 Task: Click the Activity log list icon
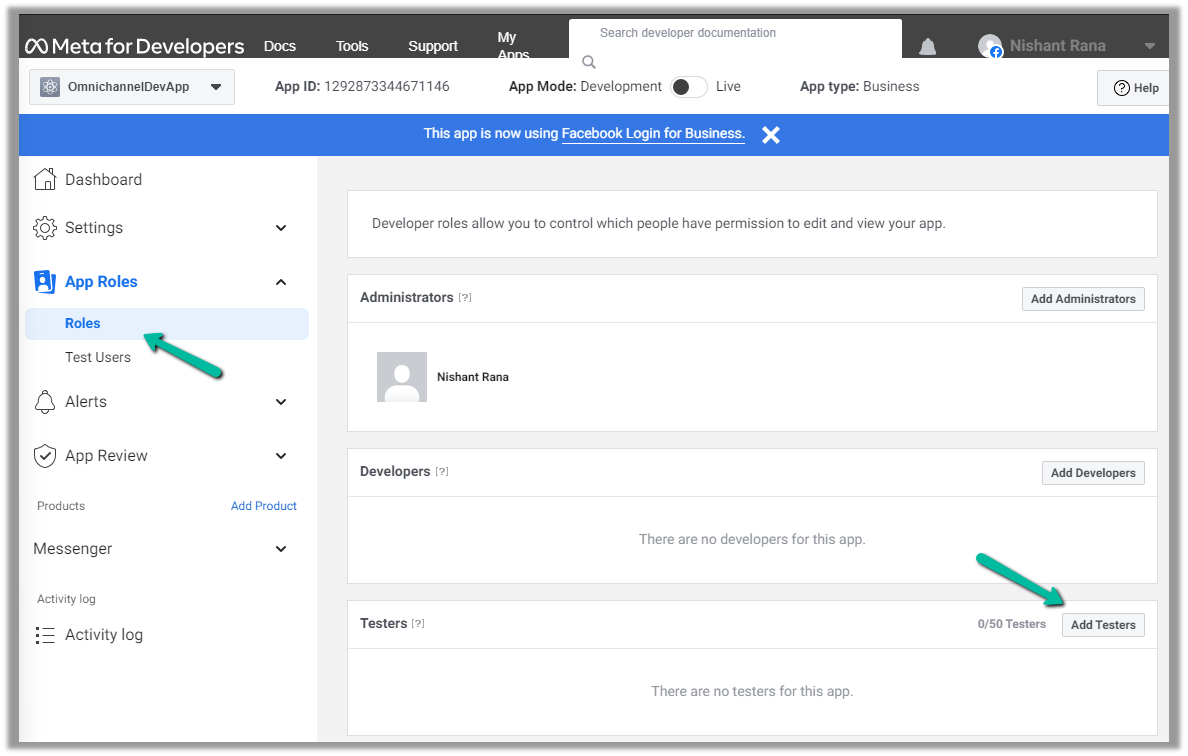click(45, 635)
